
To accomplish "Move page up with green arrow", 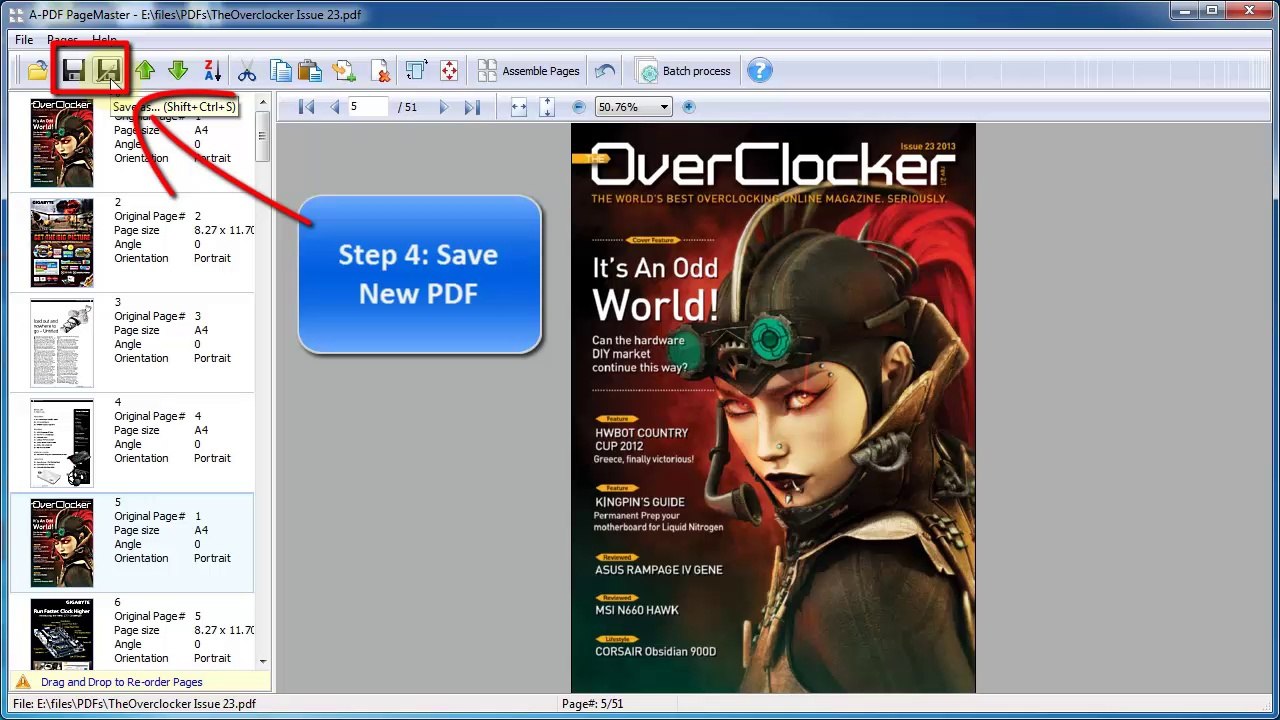I will 145,71.
